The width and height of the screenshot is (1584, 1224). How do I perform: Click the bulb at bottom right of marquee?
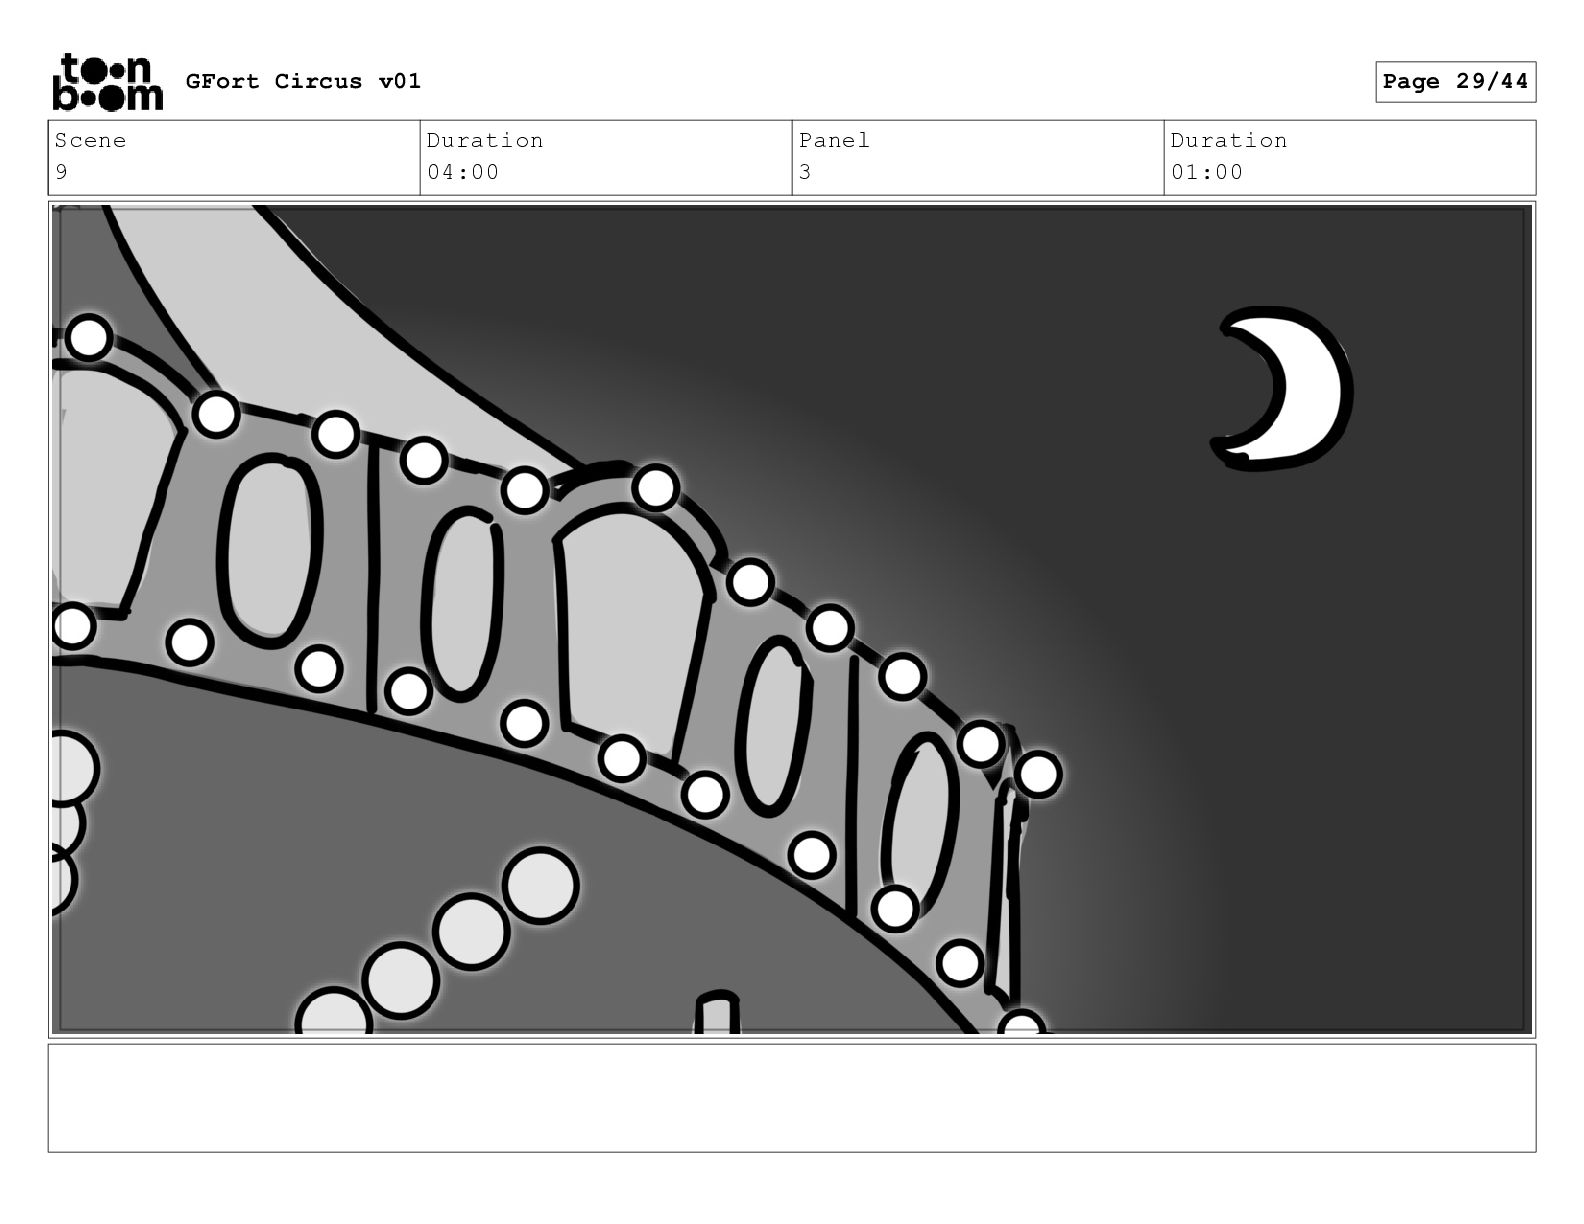(x=1021, y=1025)
